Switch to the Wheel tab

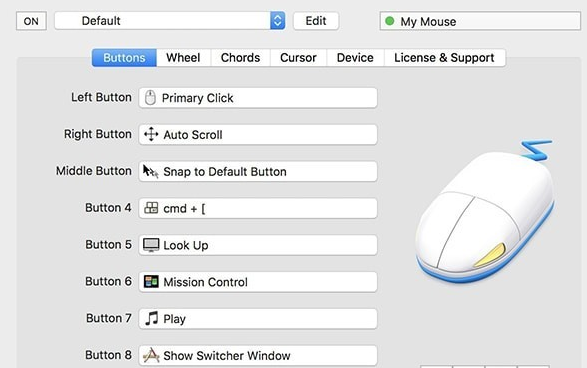click(x=183, y=58)
